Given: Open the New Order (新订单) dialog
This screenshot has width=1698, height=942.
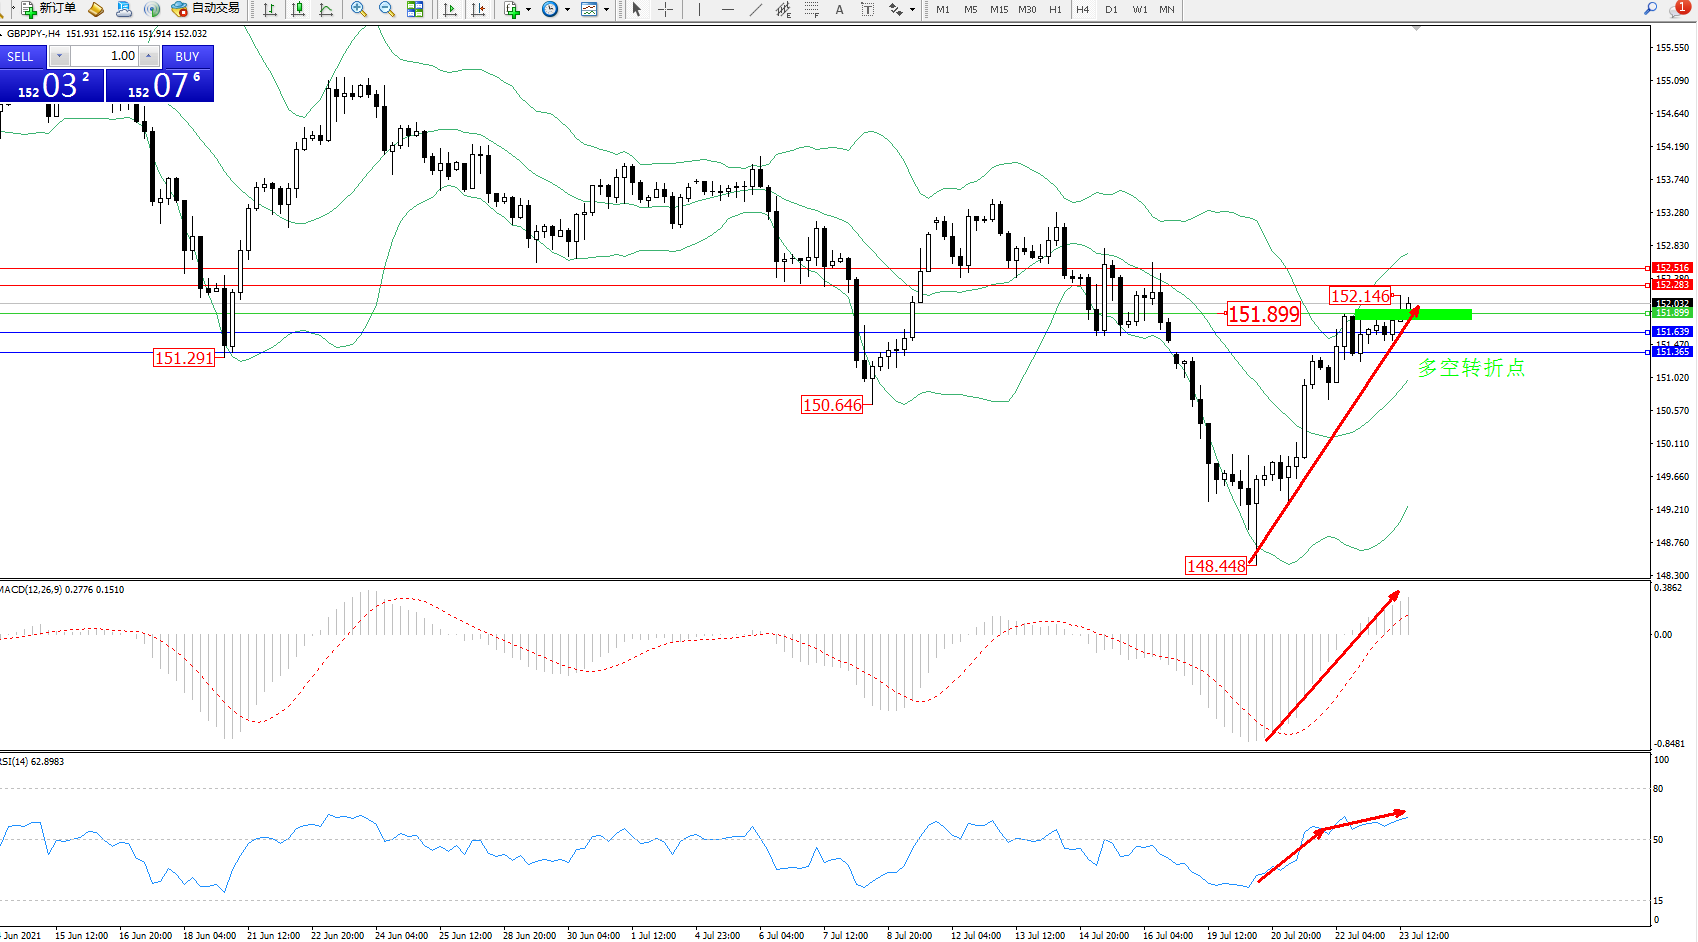Looking at the screenshot, I should (48, 9).
